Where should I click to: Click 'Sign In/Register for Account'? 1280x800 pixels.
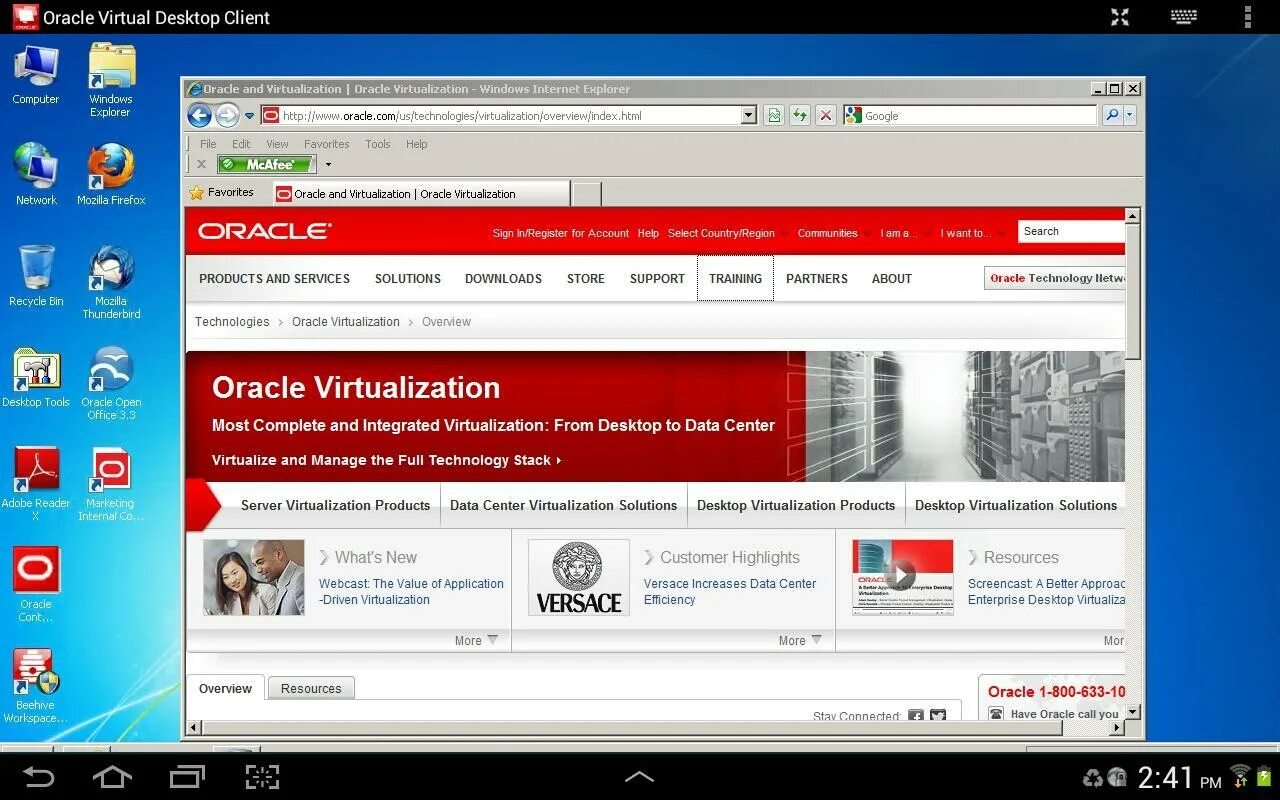coord(560,233)
